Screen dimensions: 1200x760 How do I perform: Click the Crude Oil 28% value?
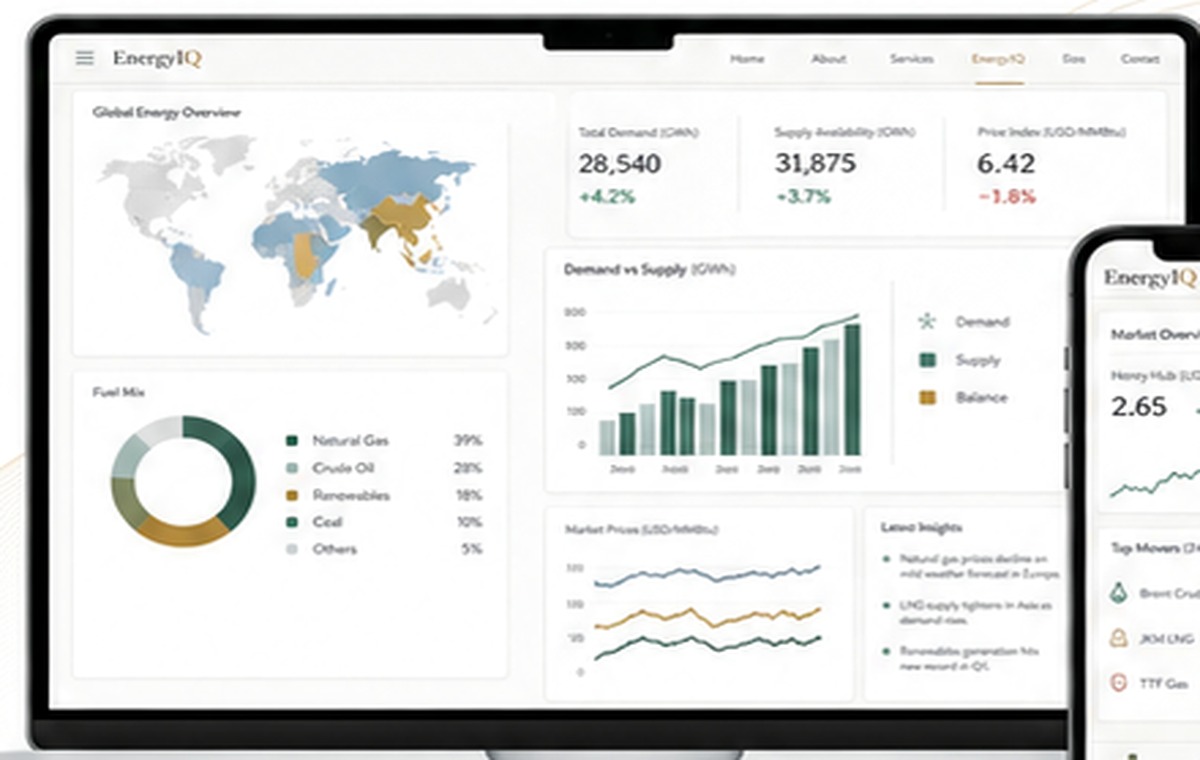[x=467, y=468]
